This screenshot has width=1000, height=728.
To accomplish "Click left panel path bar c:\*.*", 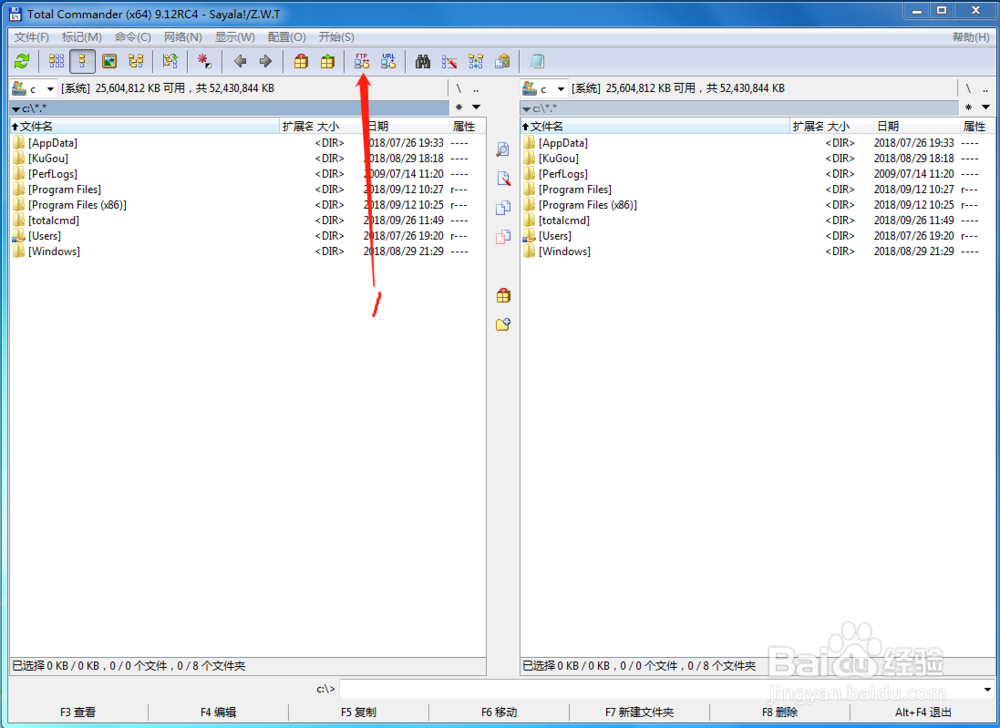I will tap(230, 108).
